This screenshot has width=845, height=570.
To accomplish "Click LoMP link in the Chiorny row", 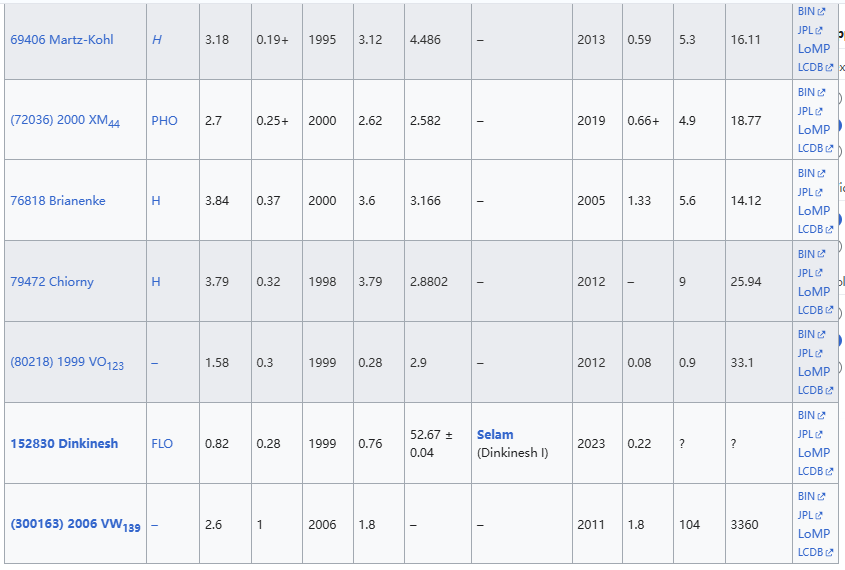I will tap(814, 292).
